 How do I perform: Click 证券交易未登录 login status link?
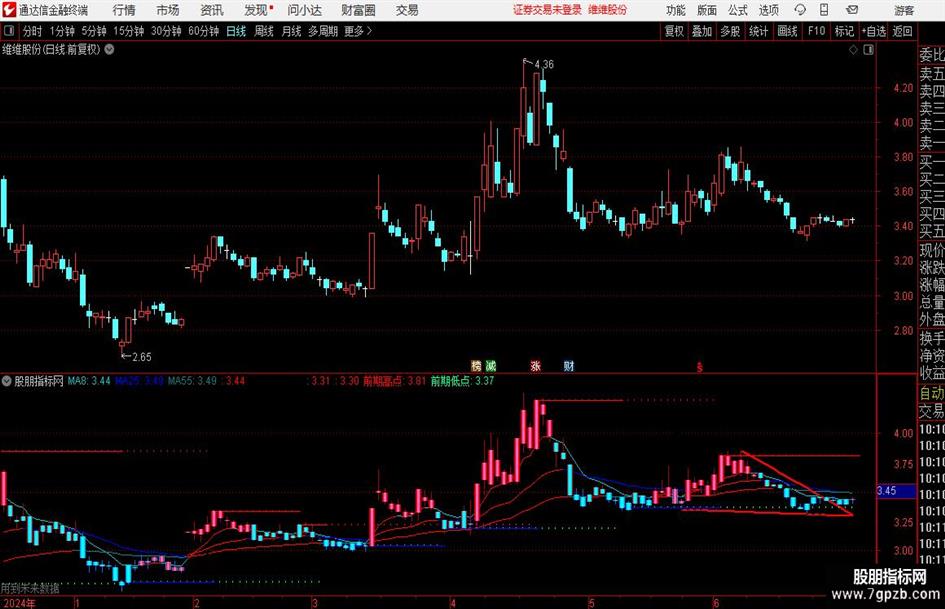coord(547,10)
